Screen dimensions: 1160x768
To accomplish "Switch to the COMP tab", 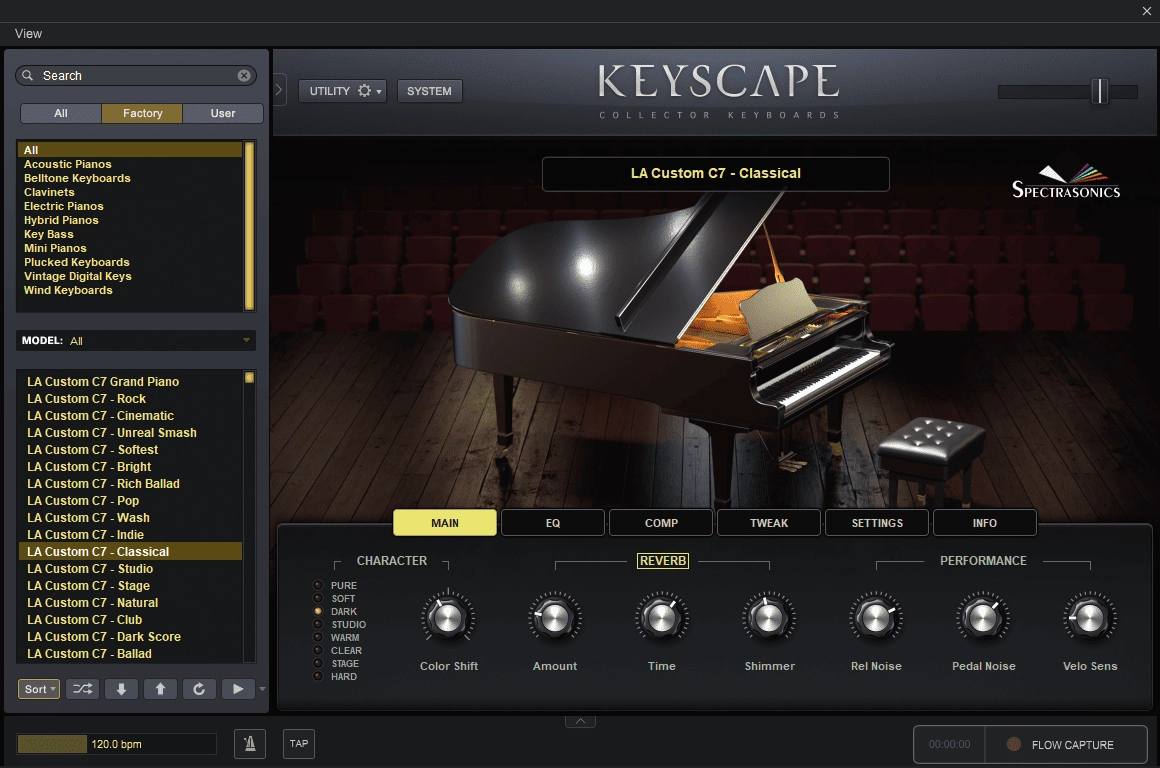I will 661,522.
